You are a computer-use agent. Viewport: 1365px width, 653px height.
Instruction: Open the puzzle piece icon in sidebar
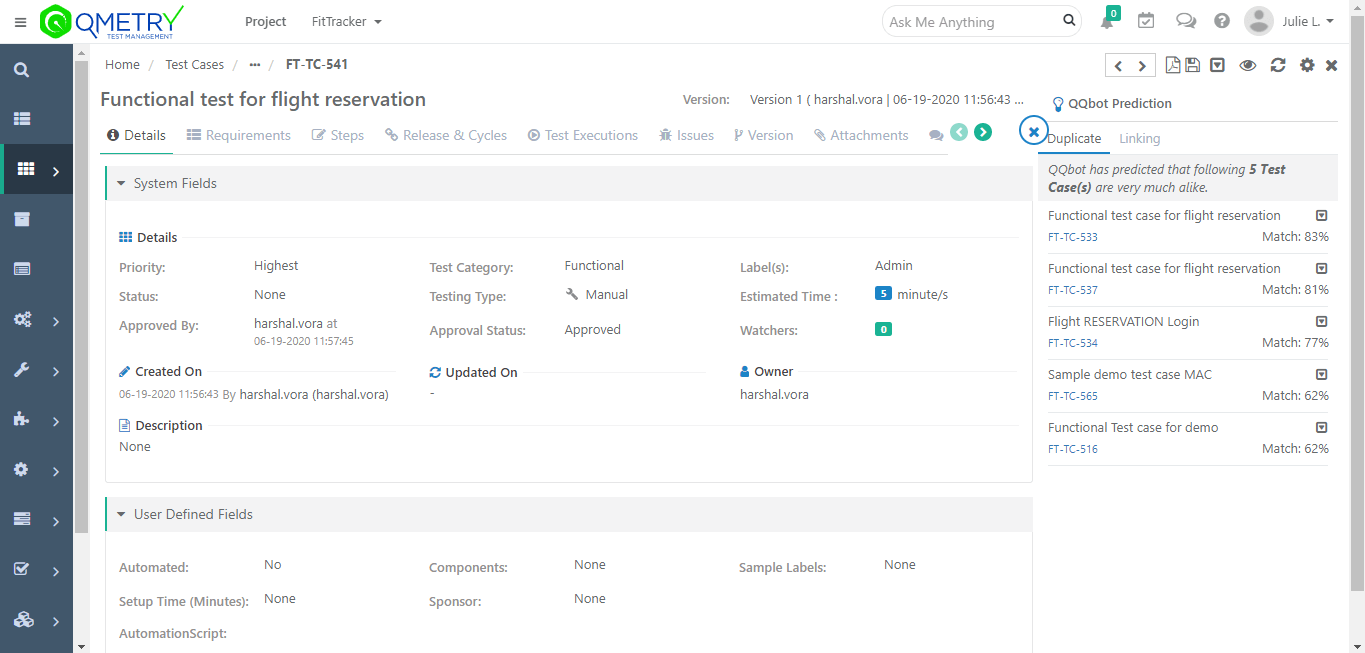[x=22, y=420]
